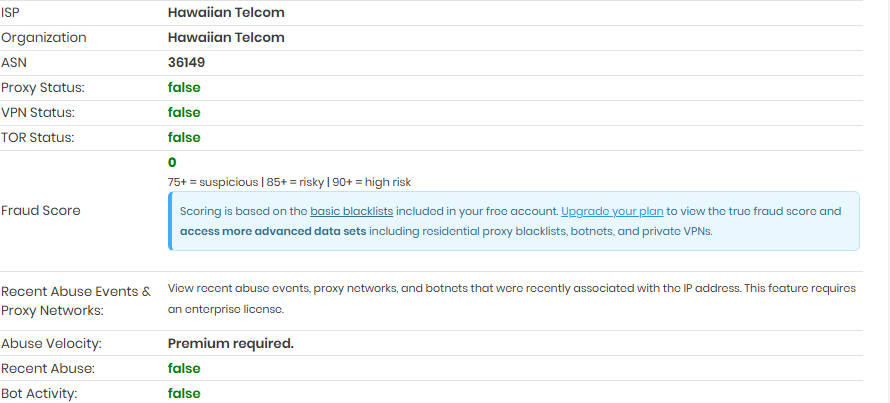Click the "Upgrade your plan" link

point(612,211)
